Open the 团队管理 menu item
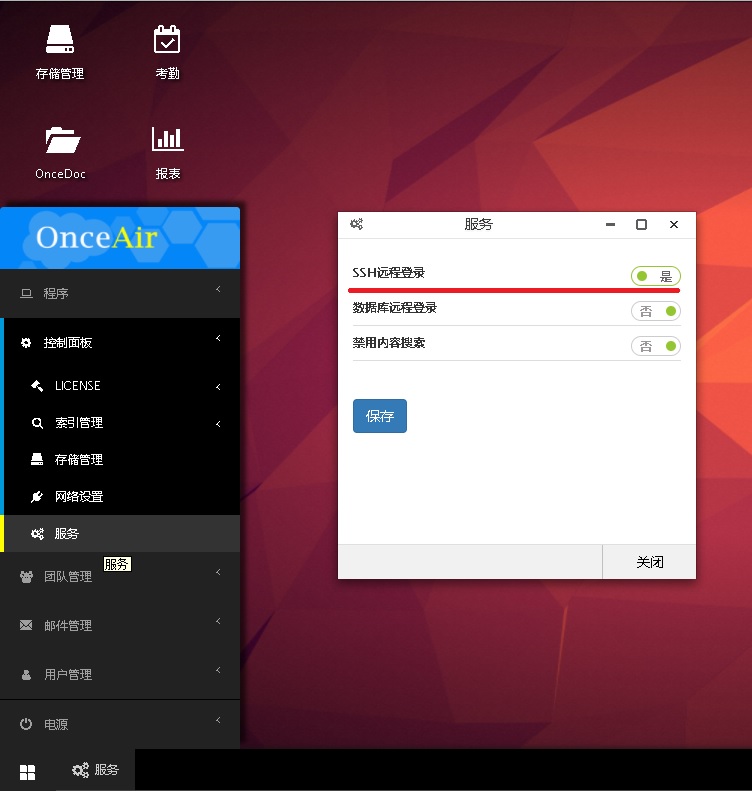The width and height of the screenshot is (752, 791). click(120, 577)
